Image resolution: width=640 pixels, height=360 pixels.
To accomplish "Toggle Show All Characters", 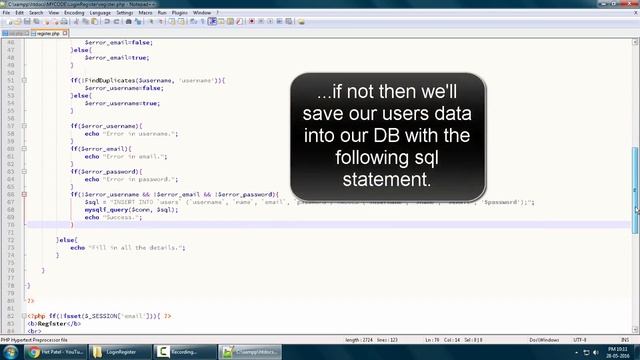I will pyautogui.click(x=202, y=21).
